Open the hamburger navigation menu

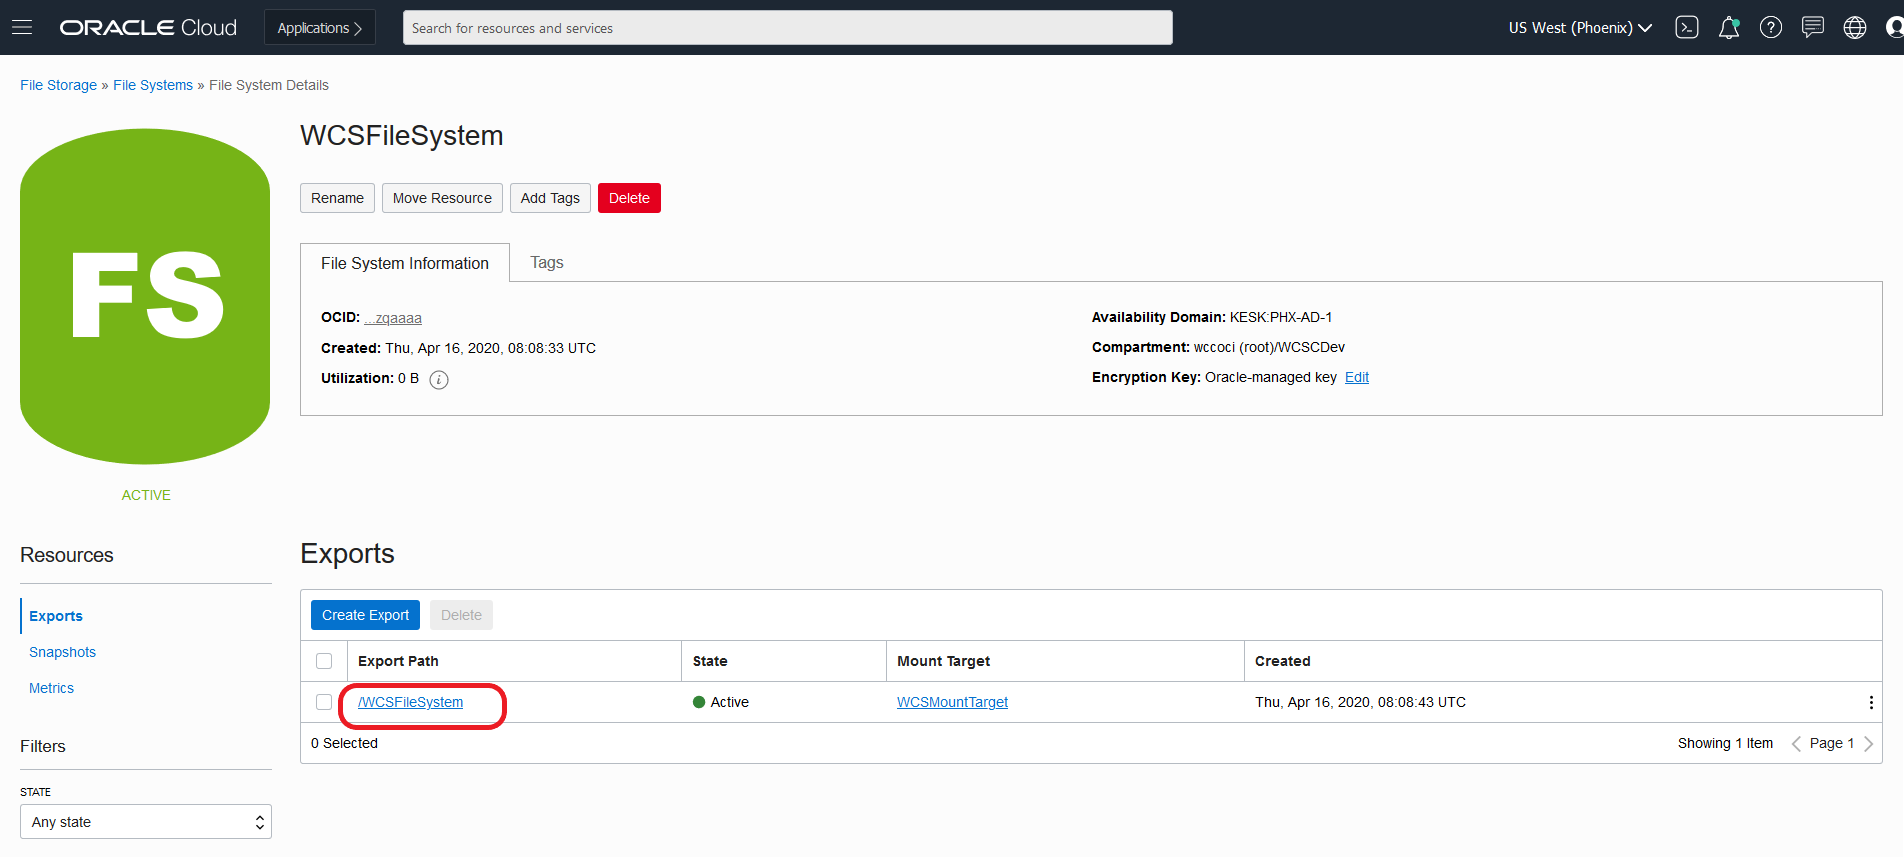(22, 27)
